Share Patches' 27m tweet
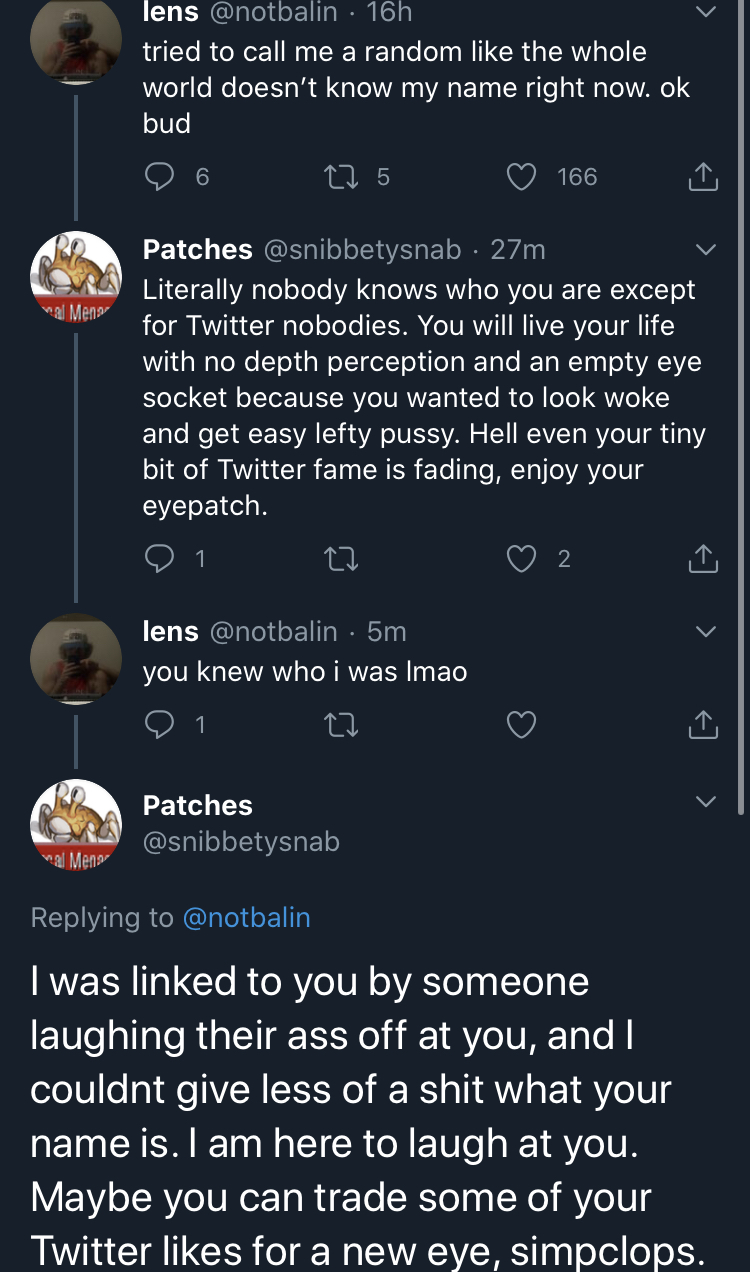 click(x=703, y=559)
